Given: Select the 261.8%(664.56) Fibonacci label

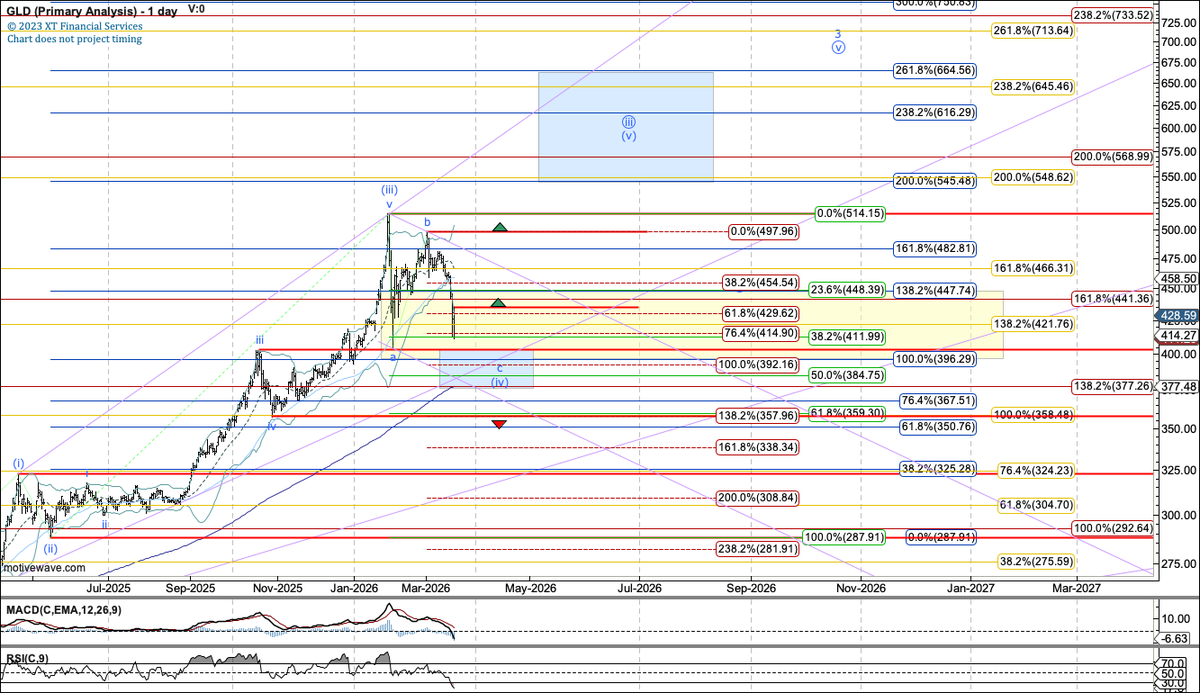Looking at the screenshot, I should coord(934,70).
